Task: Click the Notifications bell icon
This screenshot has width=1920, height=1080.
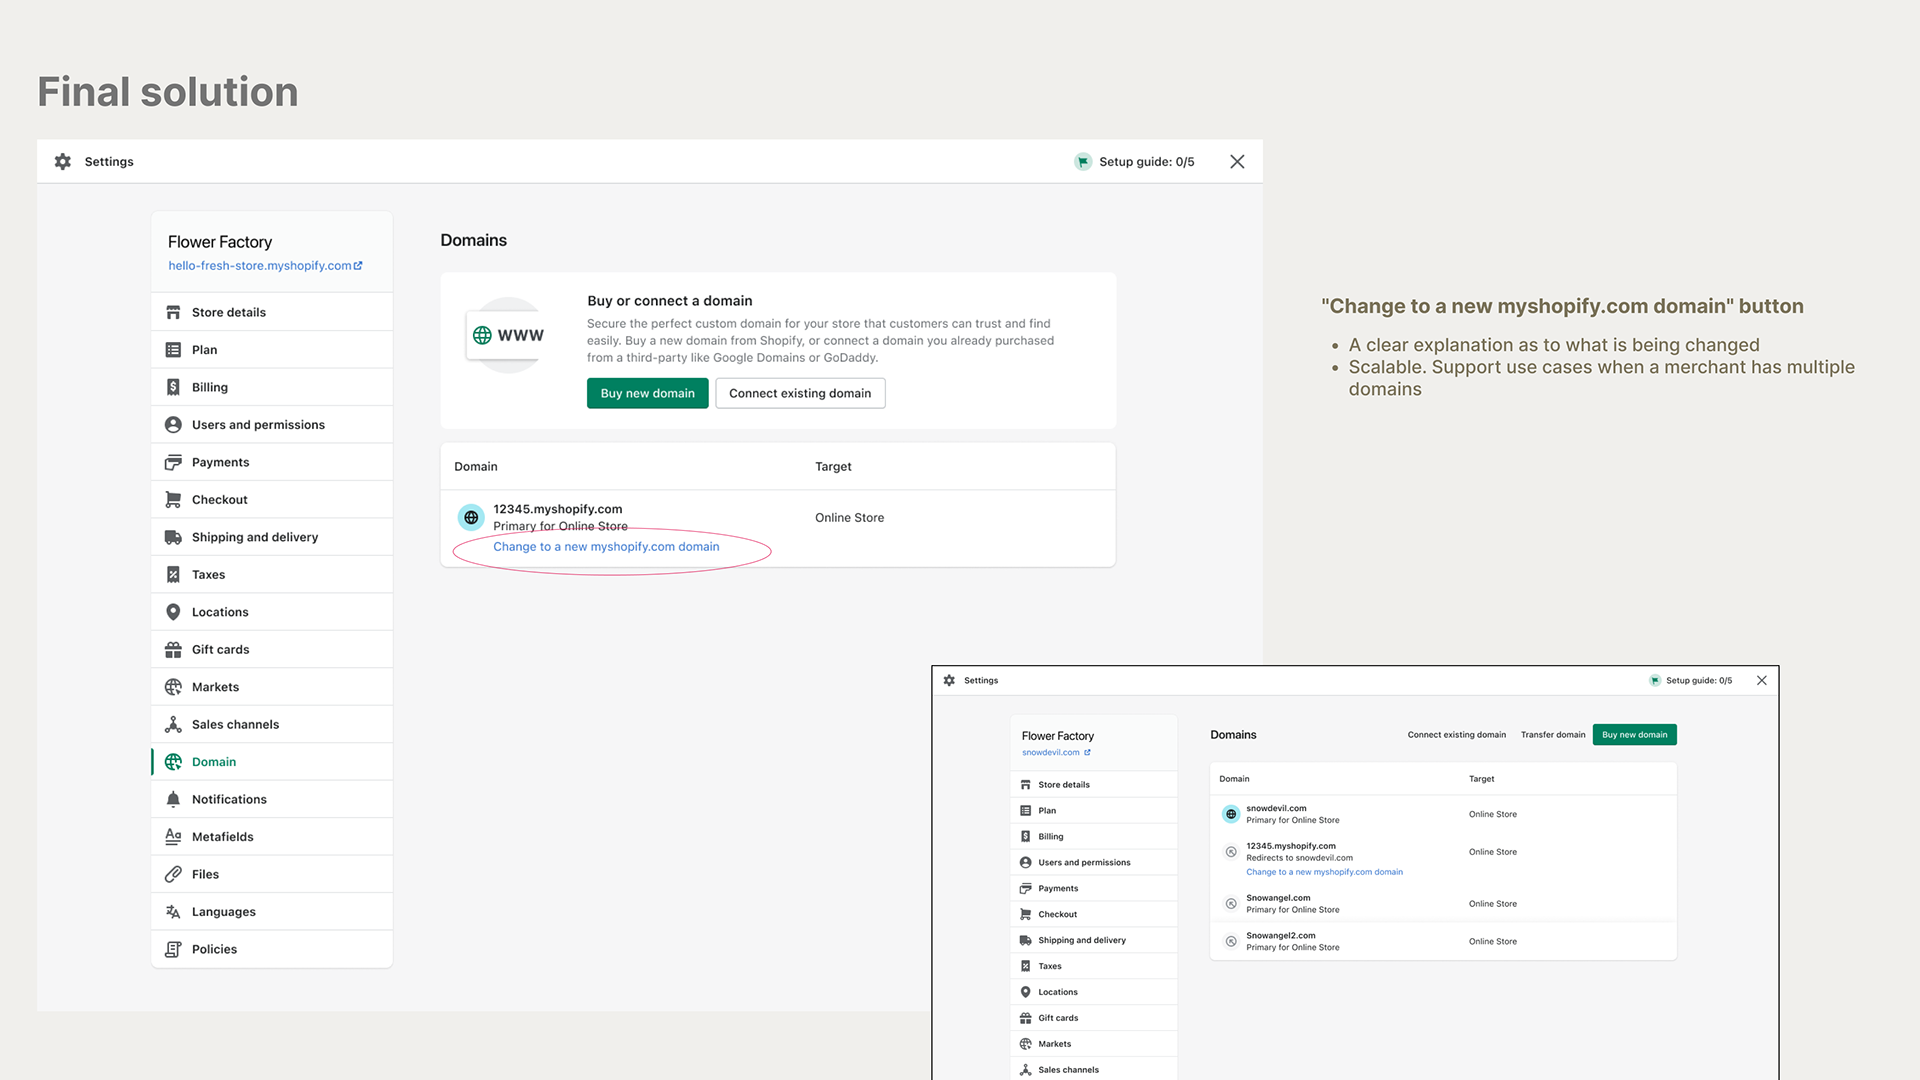Action: click(173, 799)
